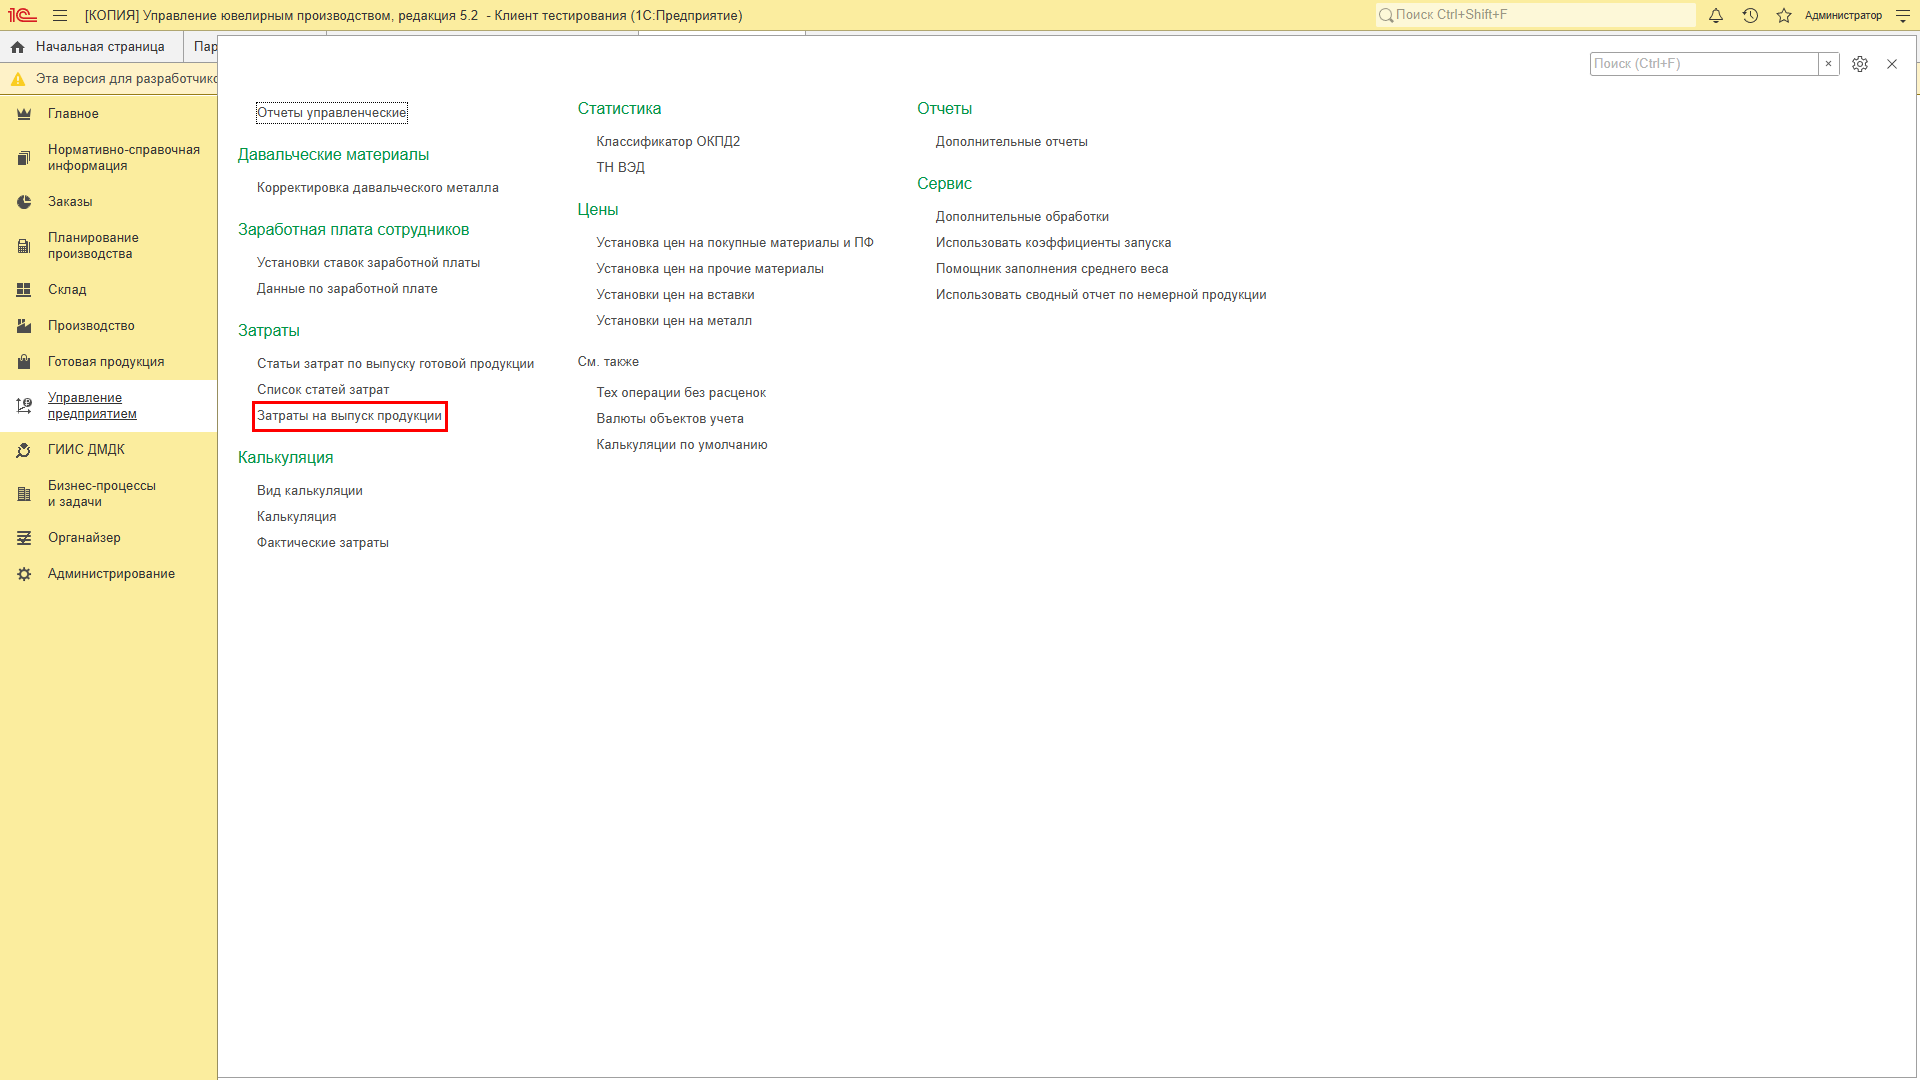Image resolution: width=1920 pixels, height=1080 pixels.
Task: Click the Бизнес-процессы и задачи icon
Action: click(24, 494)
